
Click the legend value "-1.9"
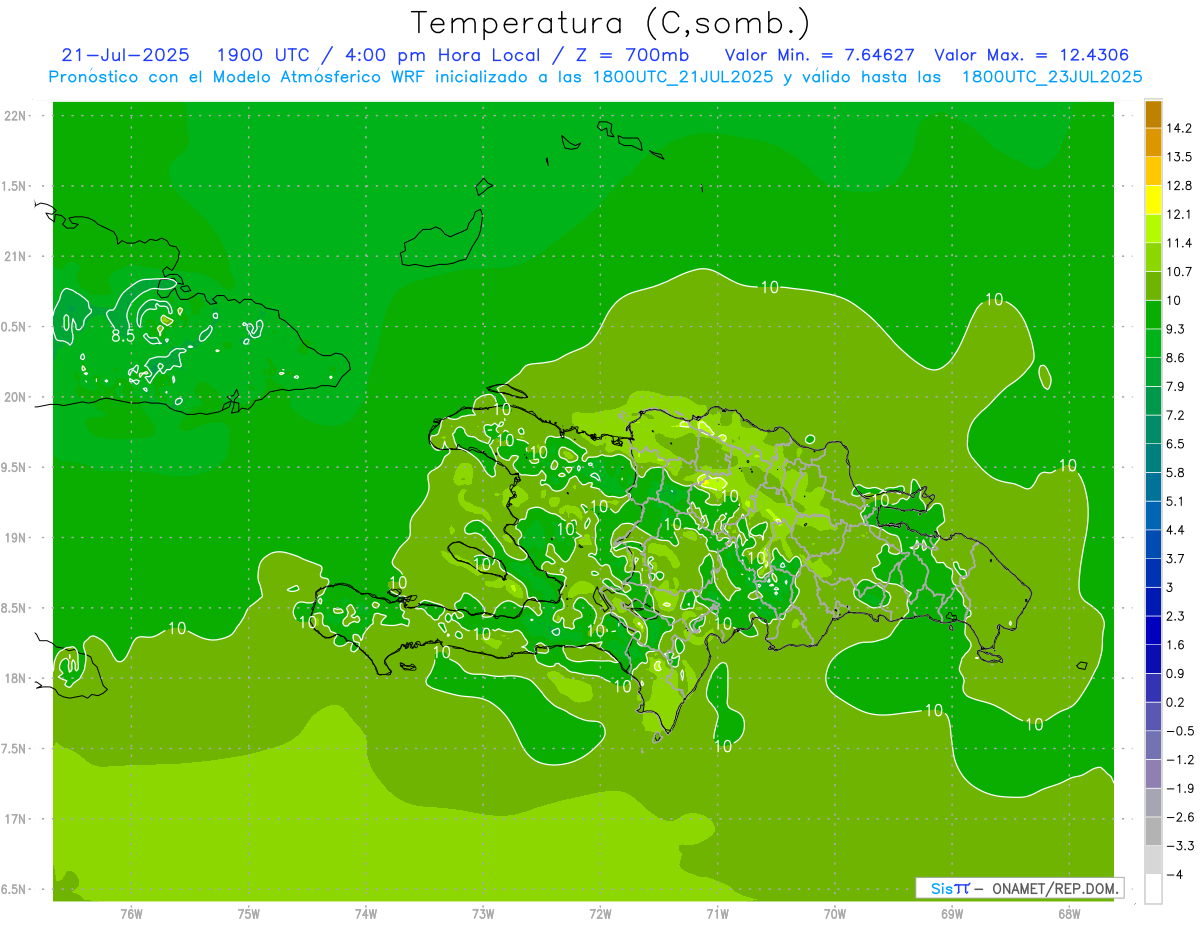[1181, 788]
